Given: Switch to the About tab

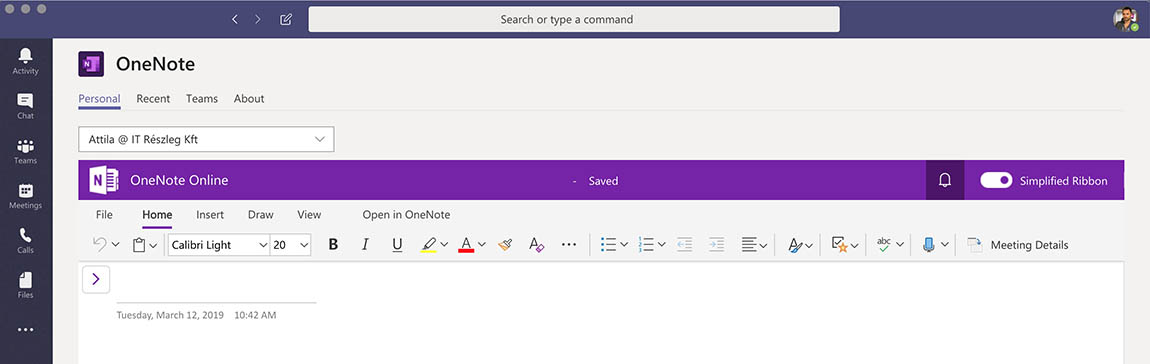Looking at the screenshot, I should click(249, 98).
